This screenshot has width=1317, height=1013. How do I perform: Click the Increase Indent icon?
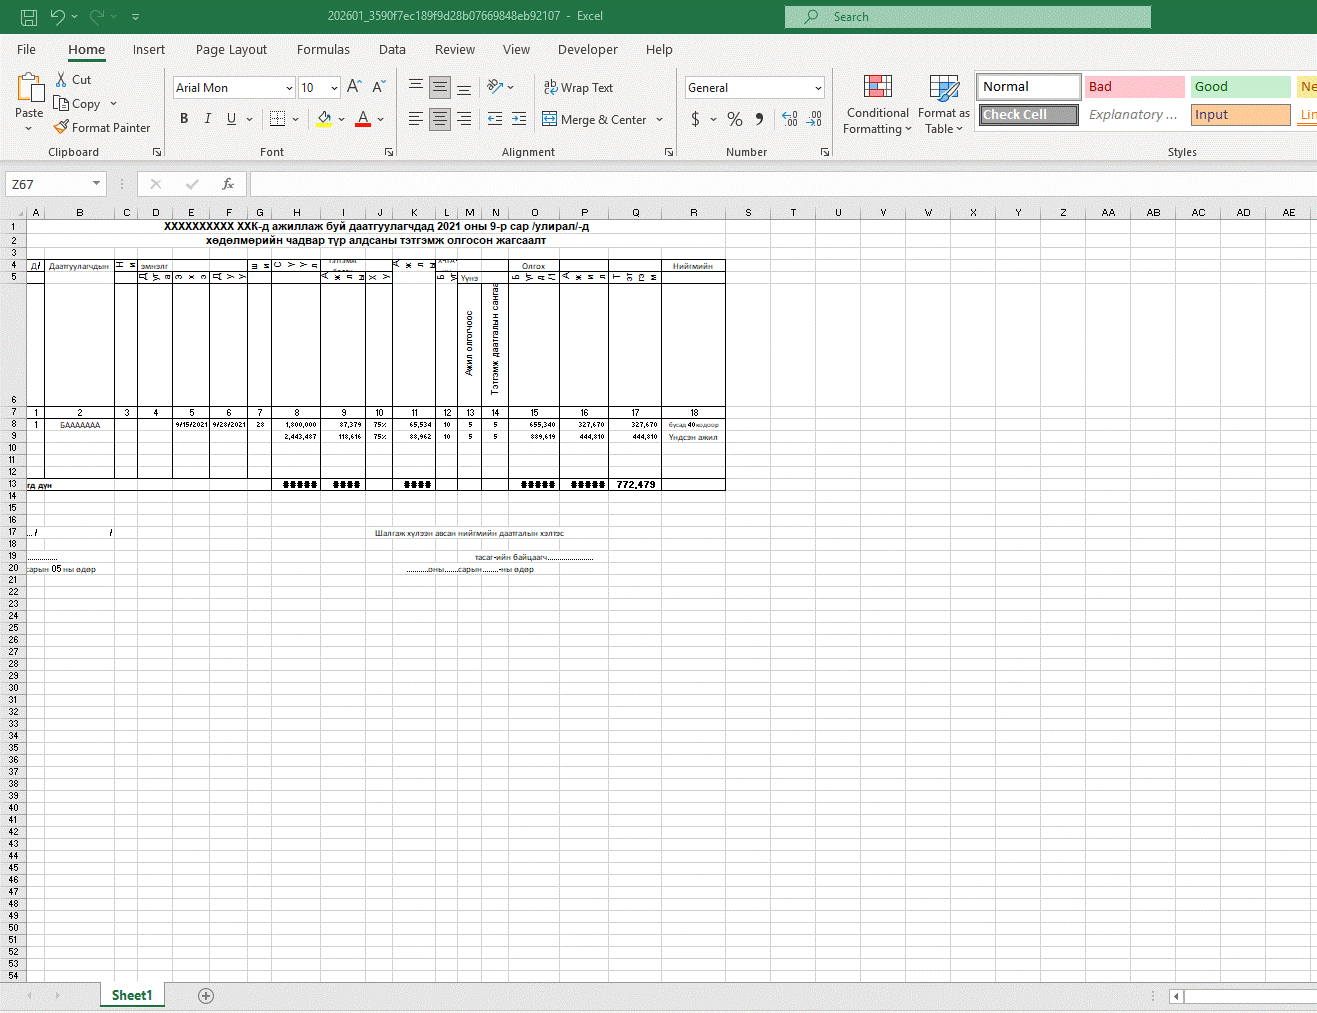pyautogui.click(x=518, y=119)
